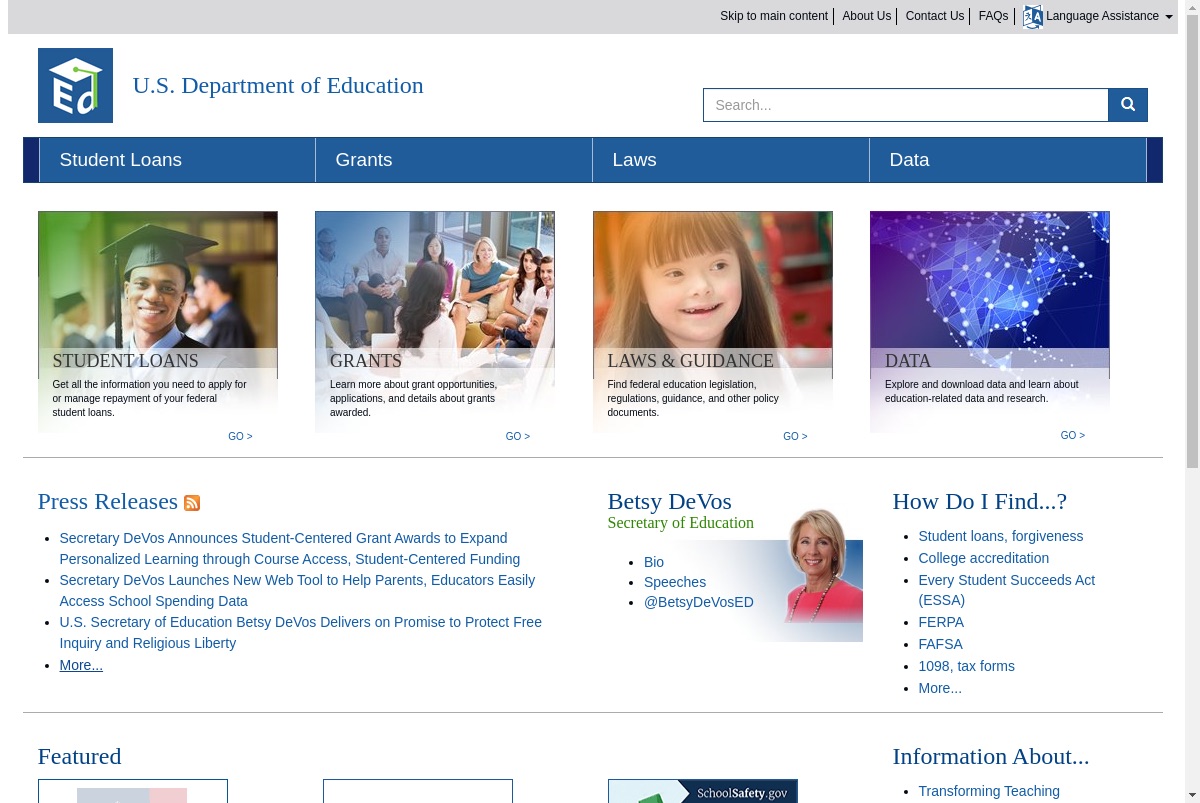Click GO under Laws & Guidance card
The width and height of the screenshot is (1200, 803).
pyautogui.click(x=795, y=436)
